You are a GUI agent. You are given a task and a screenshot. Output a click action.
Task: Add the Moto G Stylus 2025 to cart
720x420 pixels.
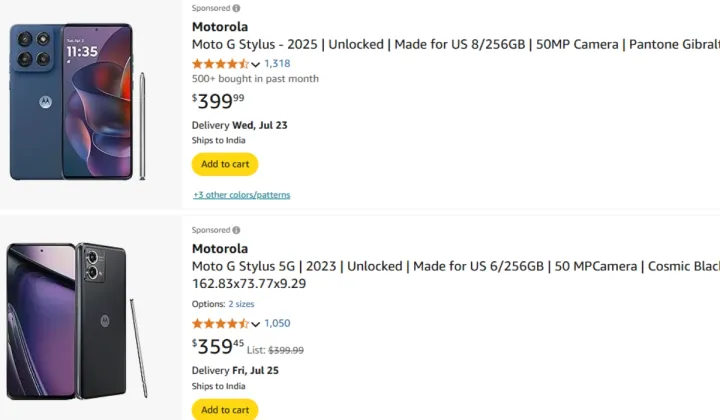(x=225, y=164)
